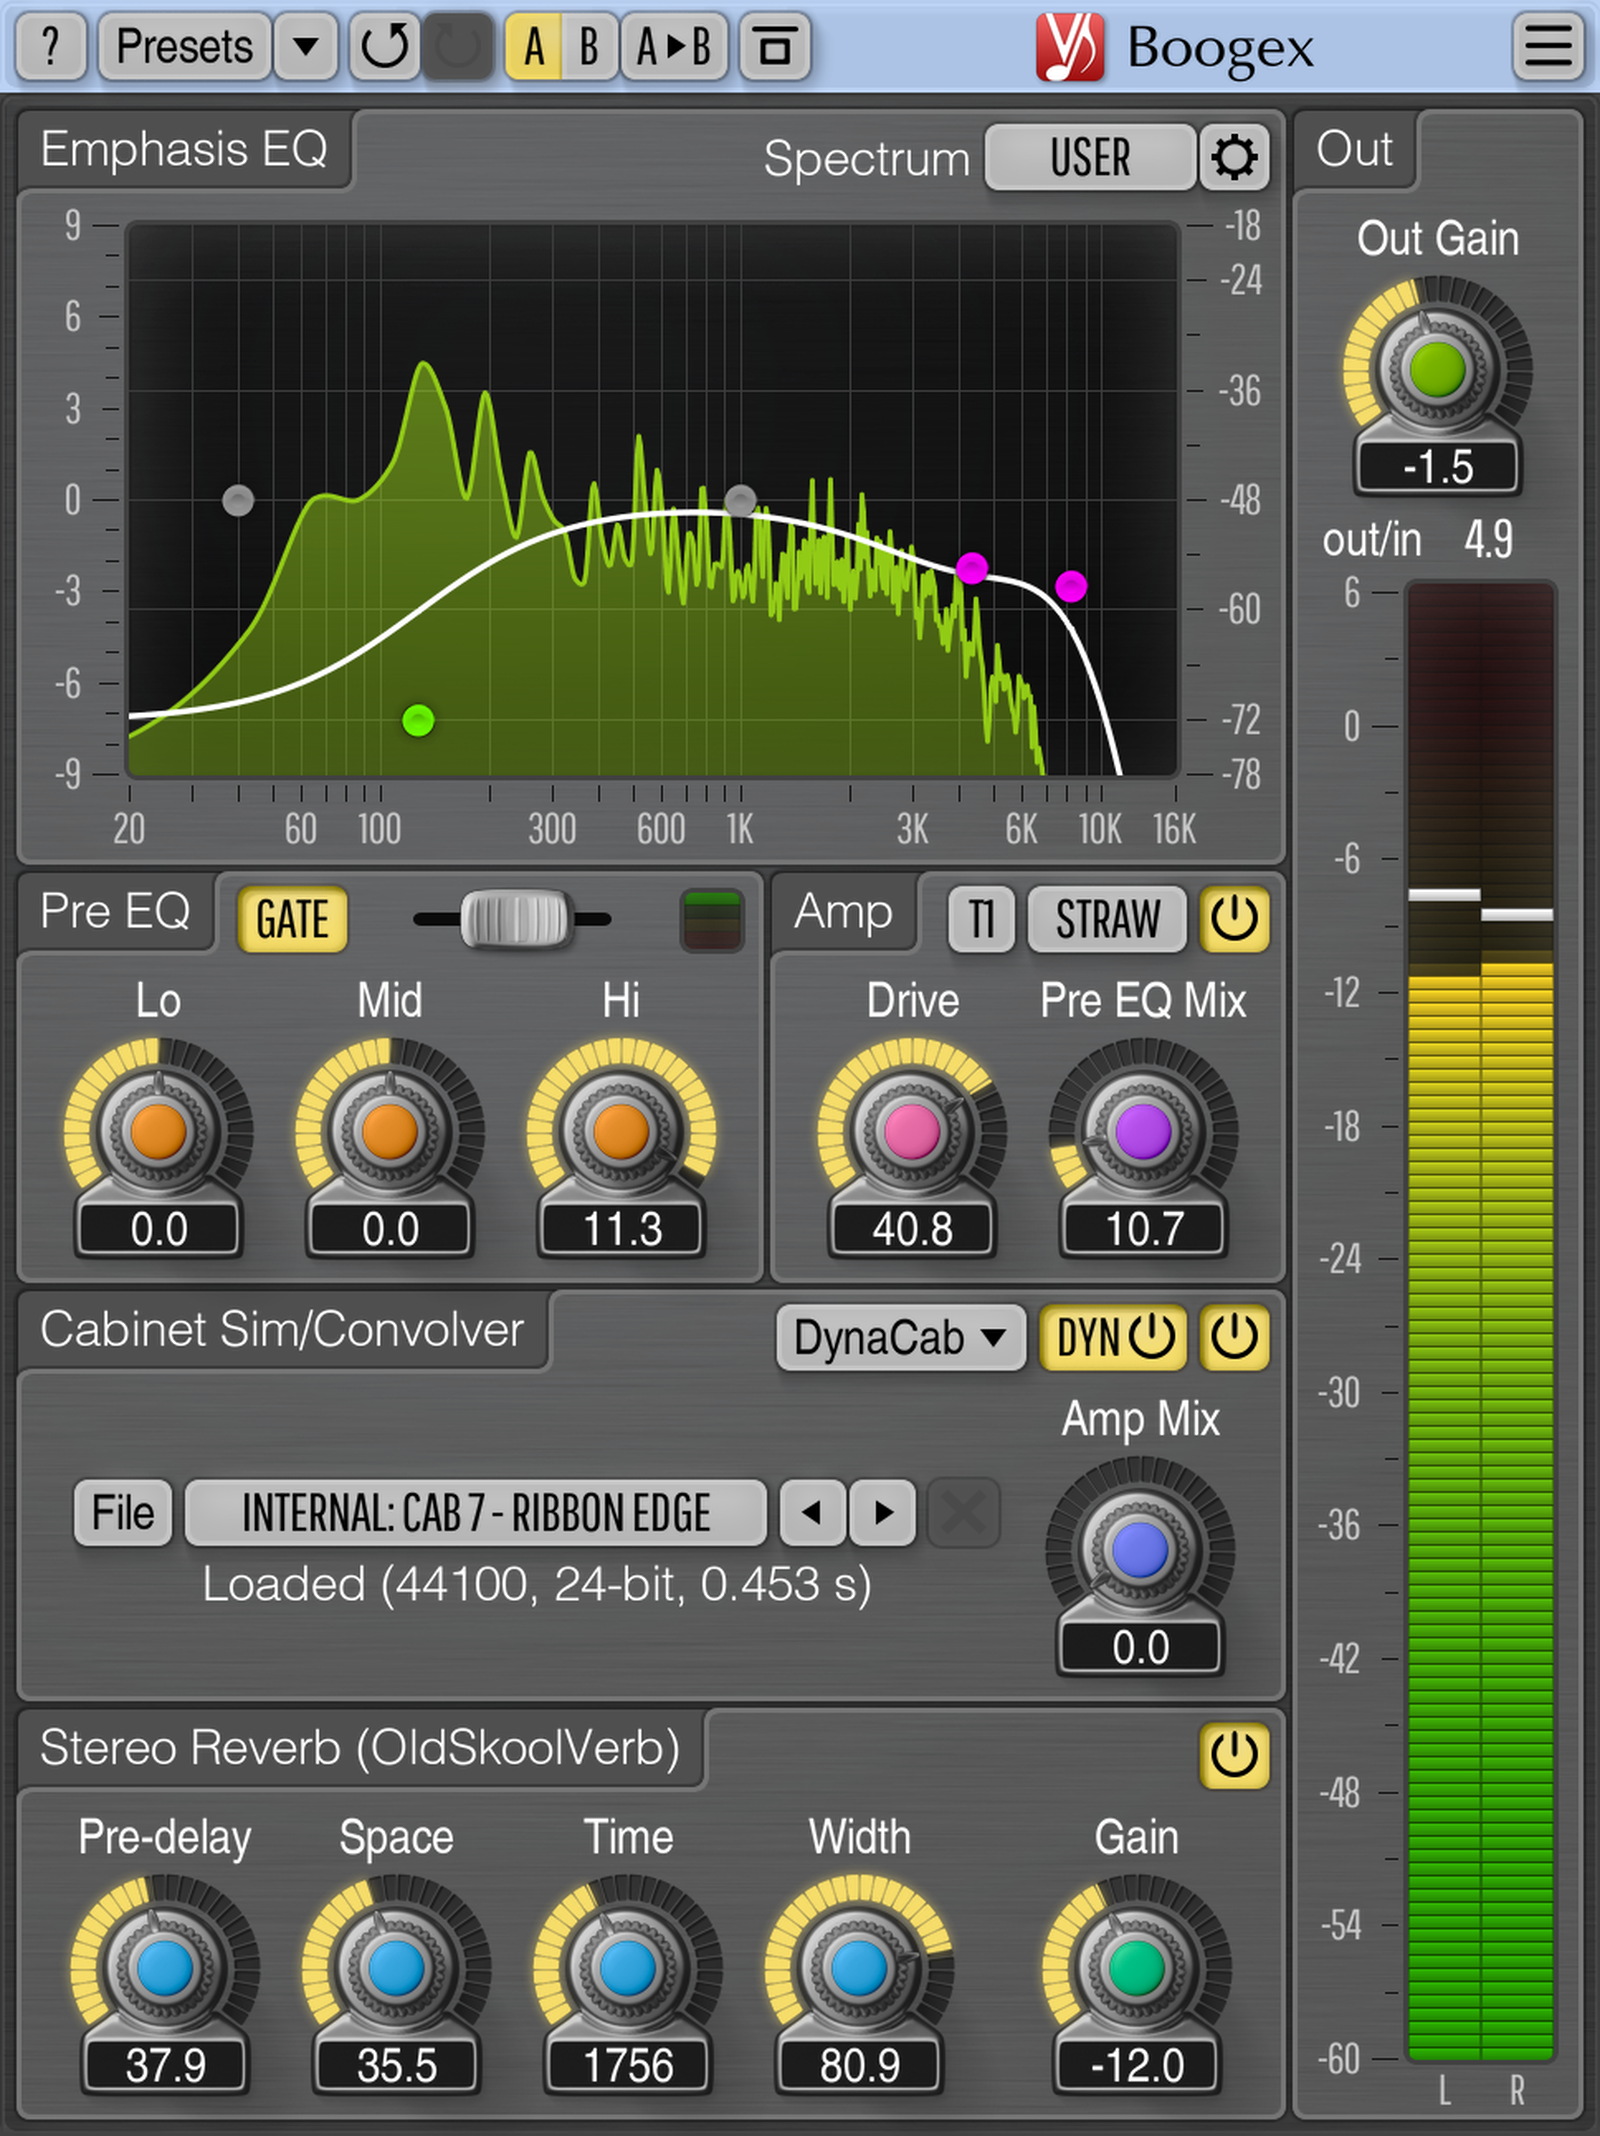Screen dimensions: 1600x2136
Task: Toggle the Amp section power button
Action: 1231,919
